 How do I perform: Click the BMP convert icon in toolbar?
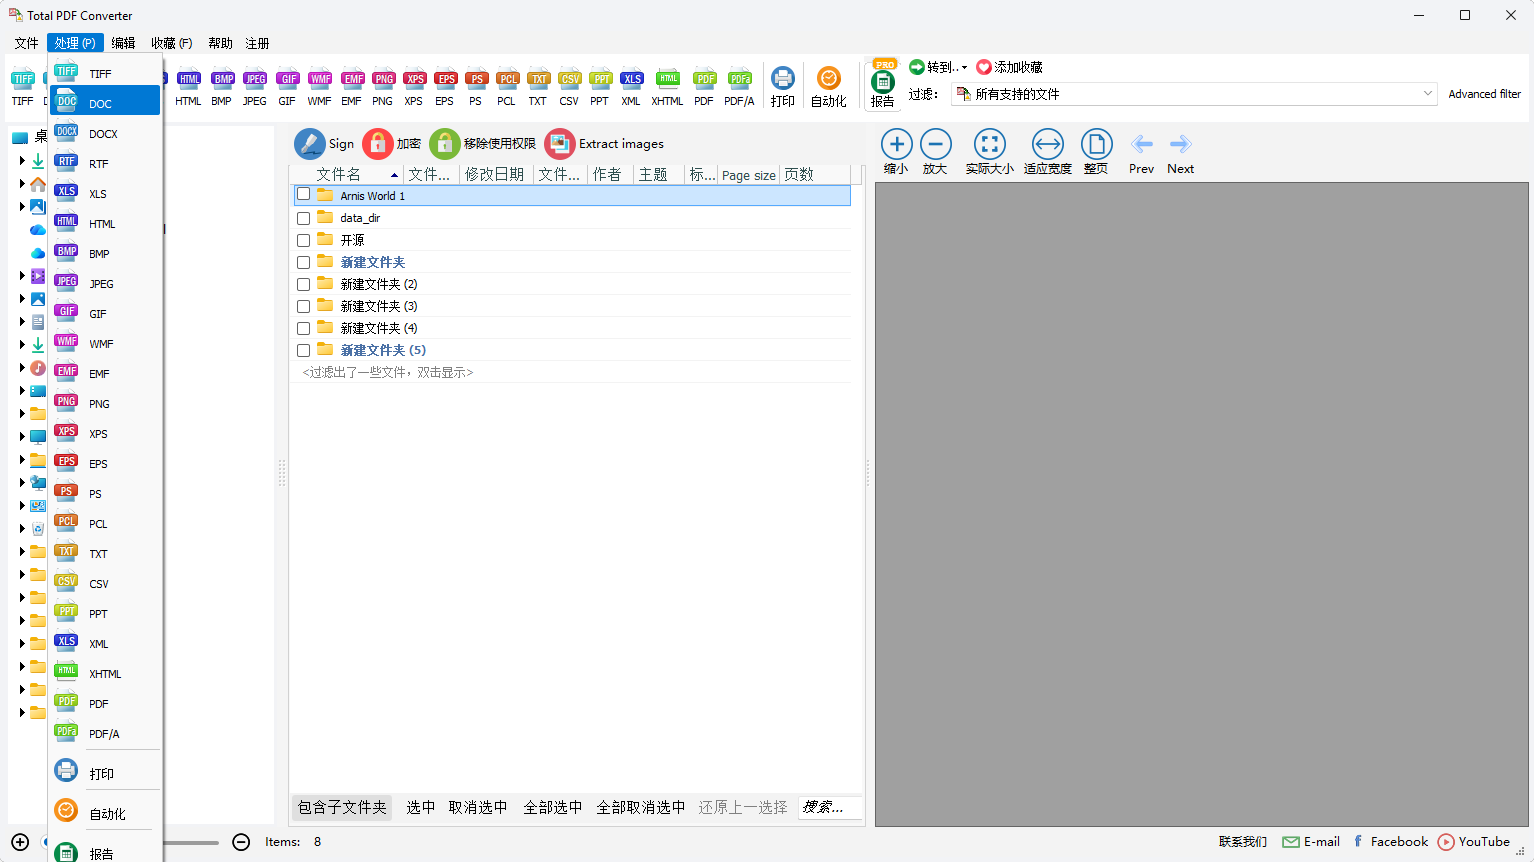tap(222, 80)
